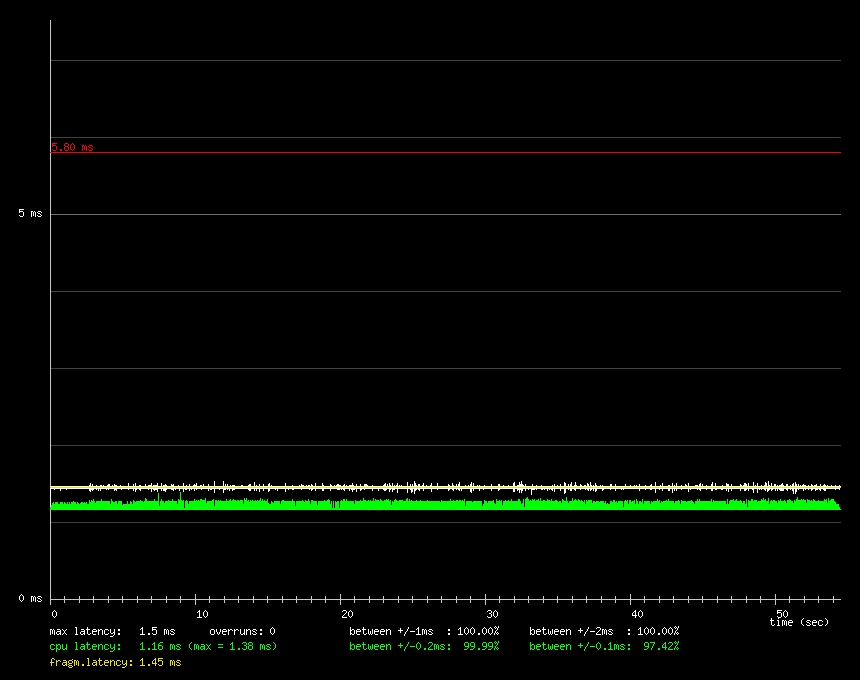Click the between +/-2ms 100.00% statistic
Viewport: 860px width, 680px height.
(x=602, y=631)
